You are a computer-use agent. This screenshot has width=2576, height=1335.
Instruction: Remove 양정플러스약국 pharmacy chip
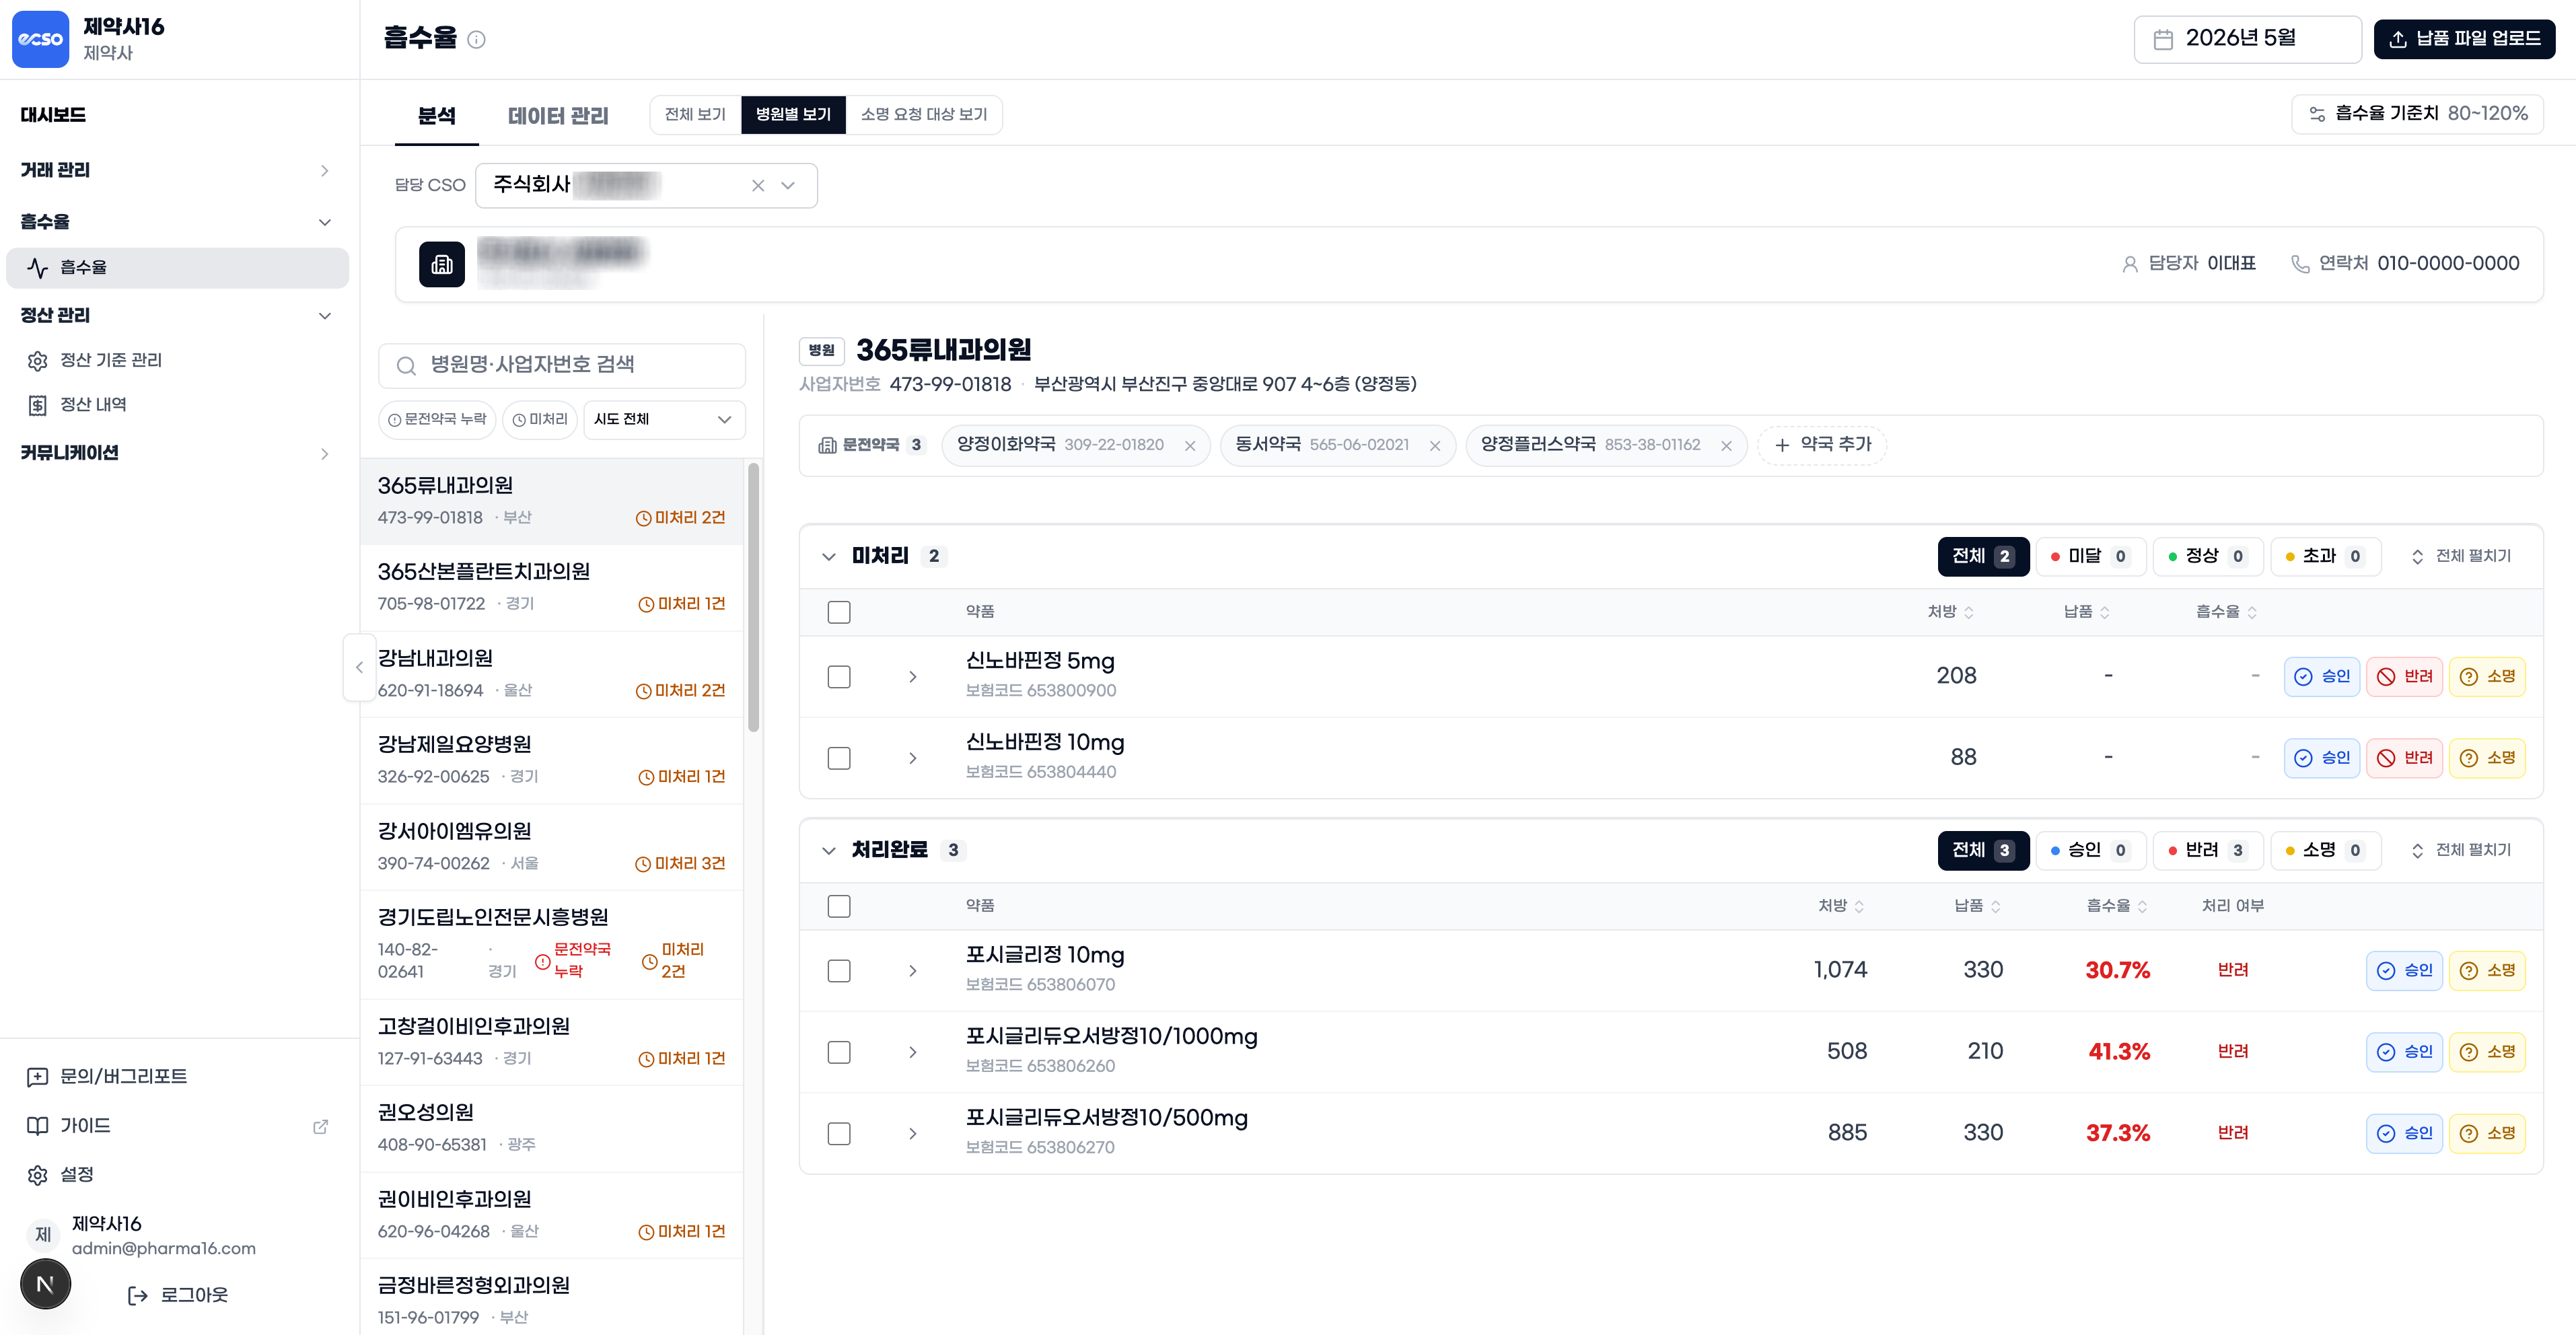(1726, 446)
